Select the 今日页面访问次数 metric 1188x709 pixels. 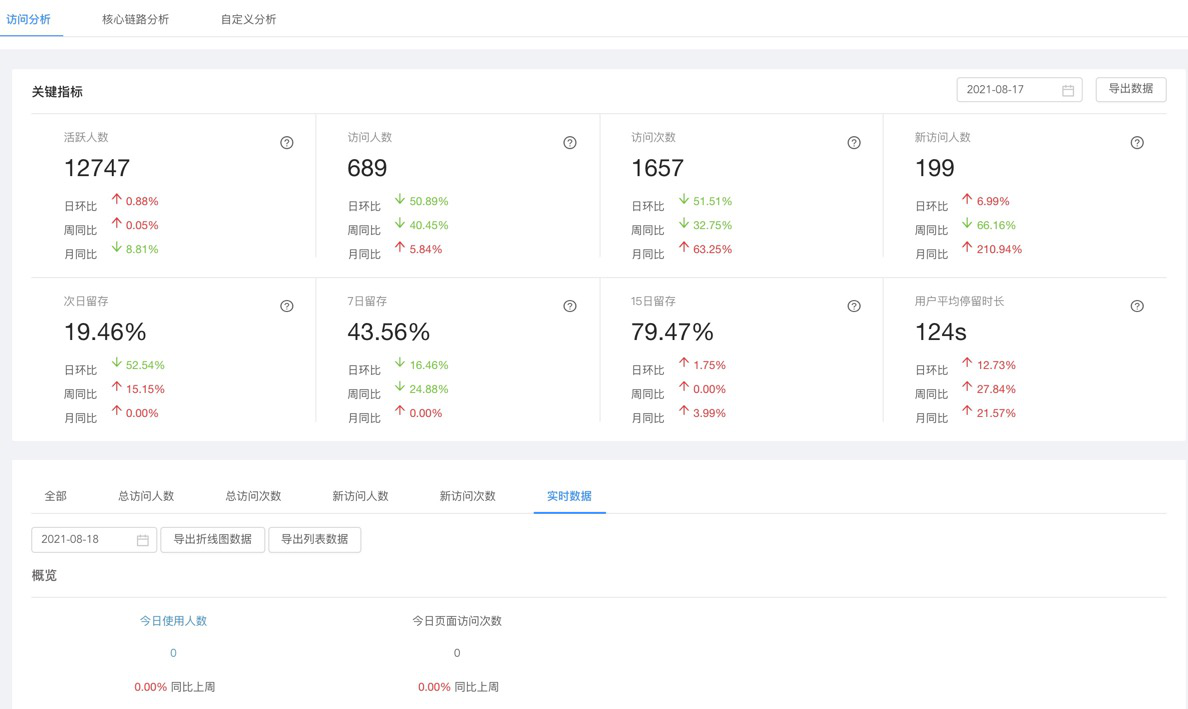tap(457, 621)
